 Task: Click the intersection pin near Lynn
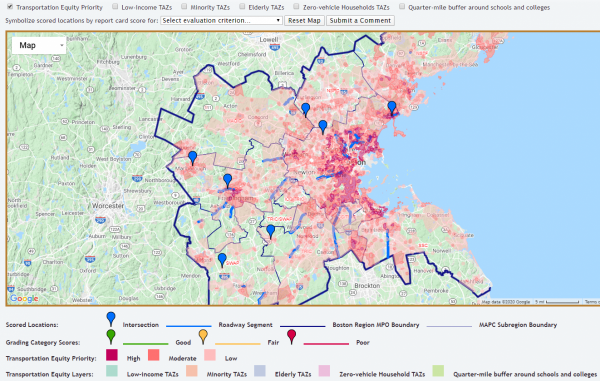pos(392,107)
